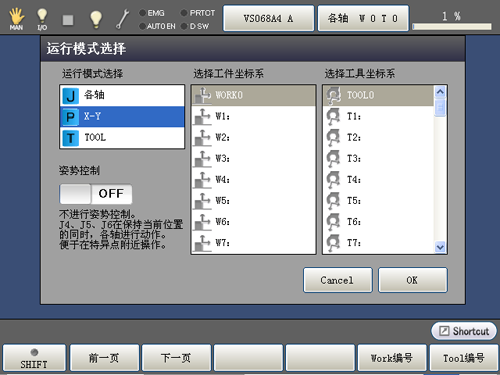Image resolution: width=500 pixels, height=375 pixels.
Task: Toggle the SHIFT key button
Action: [x=34, y=358]
